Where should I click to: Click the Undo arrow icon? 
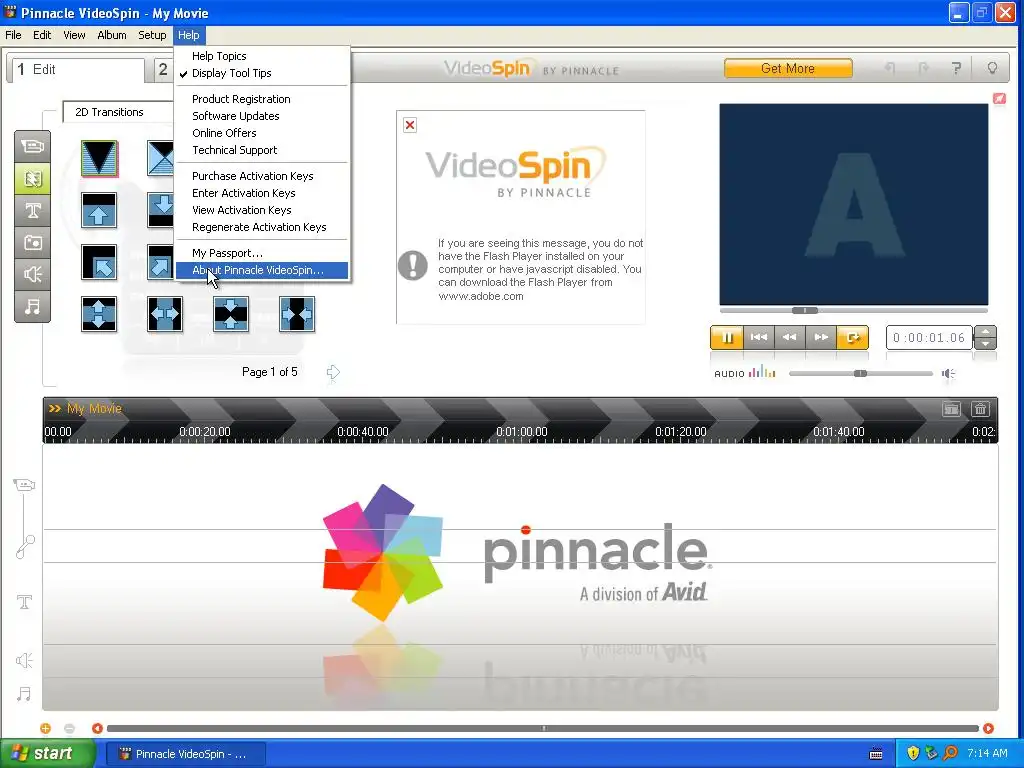pos(890,68)
